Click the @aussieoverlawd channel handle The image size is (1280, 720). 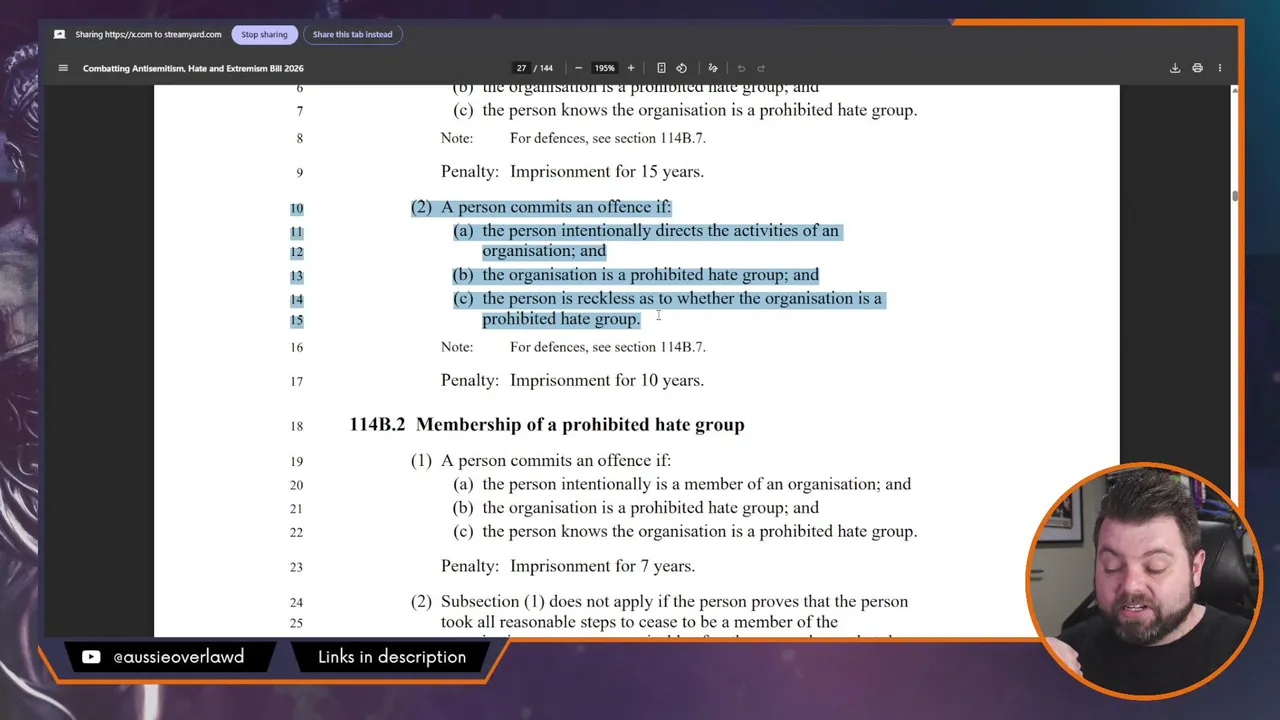pos(178,657)
